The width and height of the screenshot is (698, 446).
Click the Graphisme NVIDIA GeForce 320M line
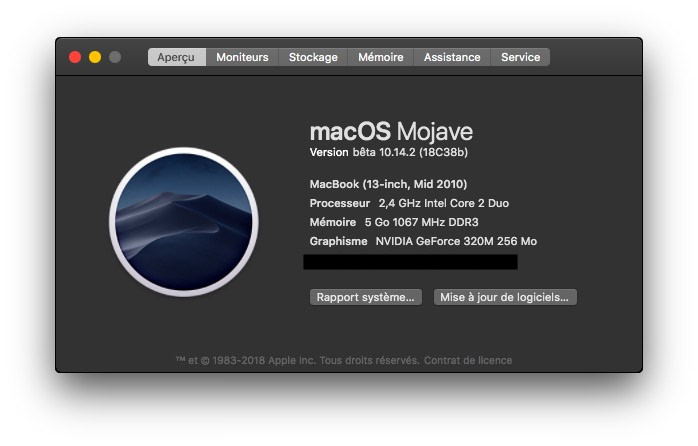click(x=423, y=241)
